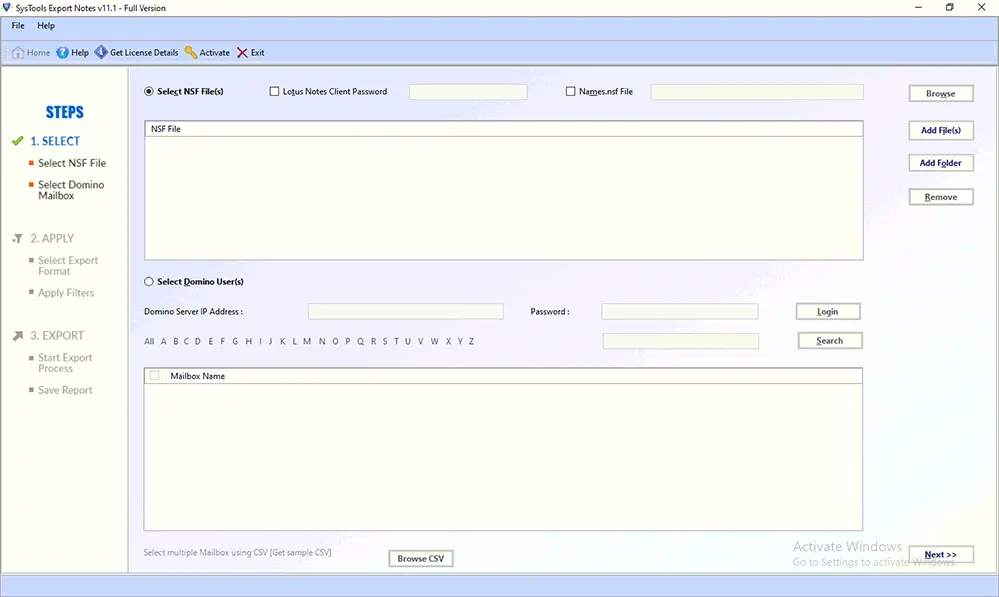999x597 pixels.
Task: Focus the Lotus Notes Client Password field
Action: 468,92
